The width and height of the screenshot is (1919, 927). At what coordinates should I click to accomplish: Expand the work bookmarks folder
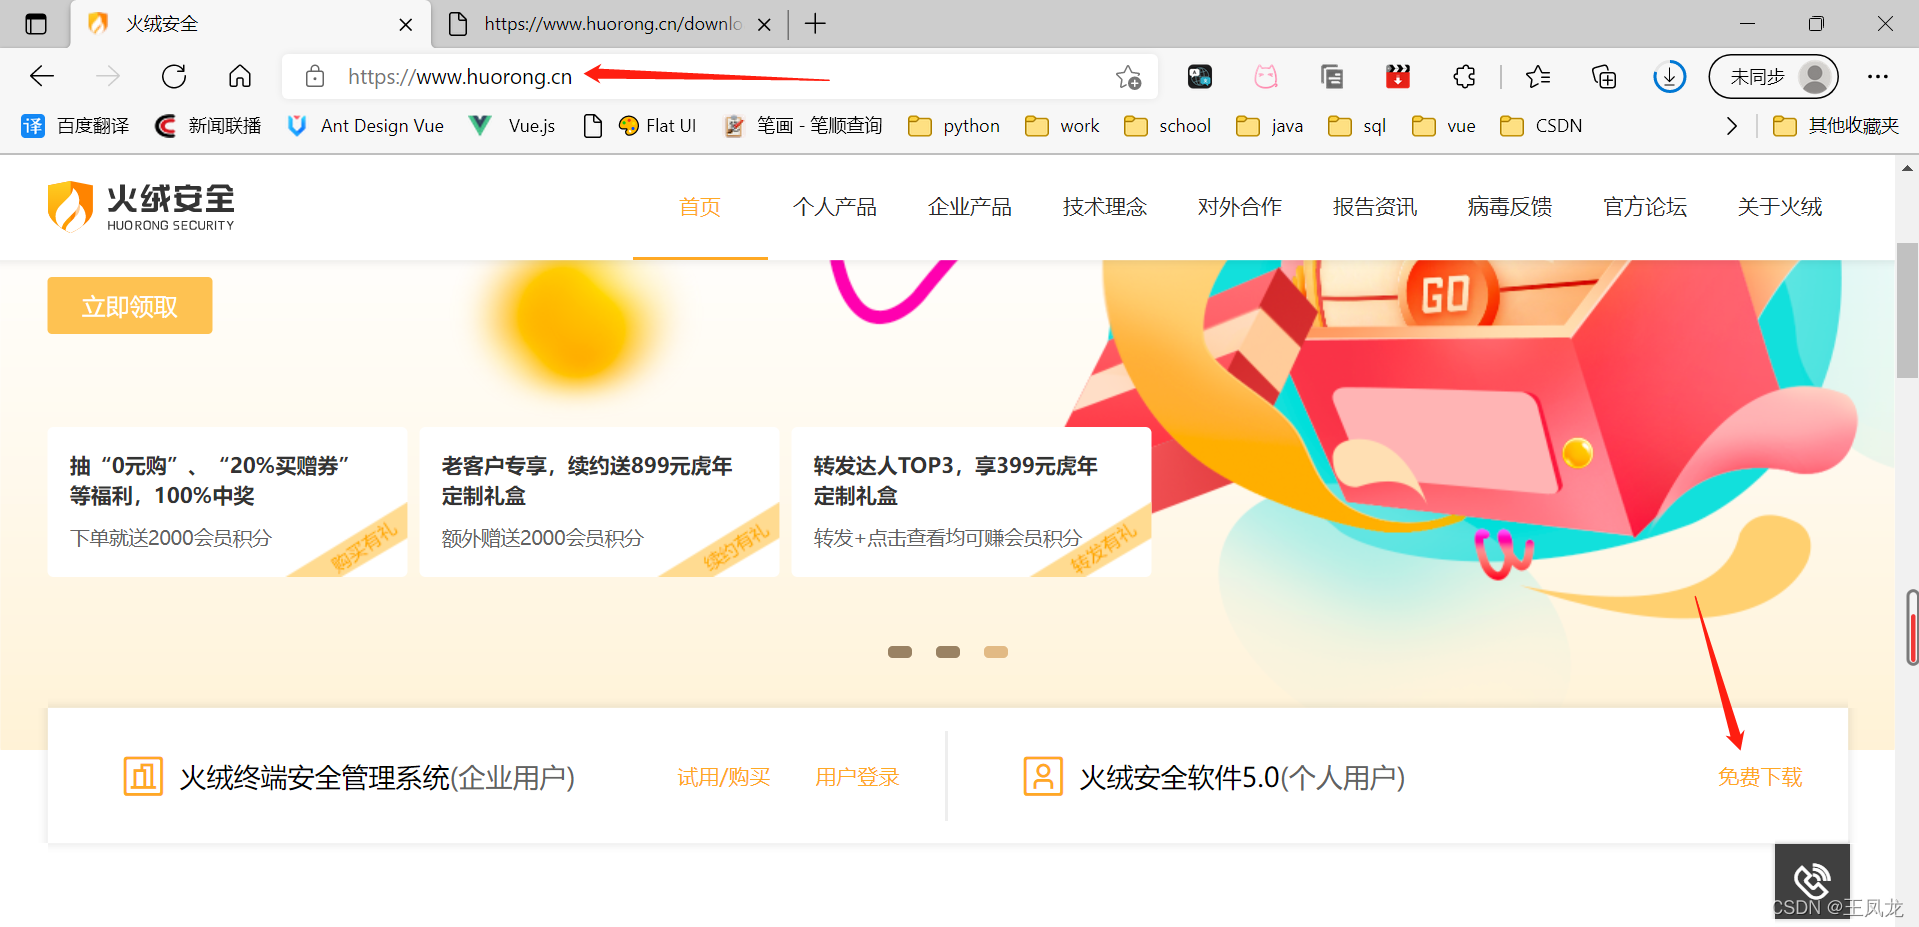[1062, 126]
